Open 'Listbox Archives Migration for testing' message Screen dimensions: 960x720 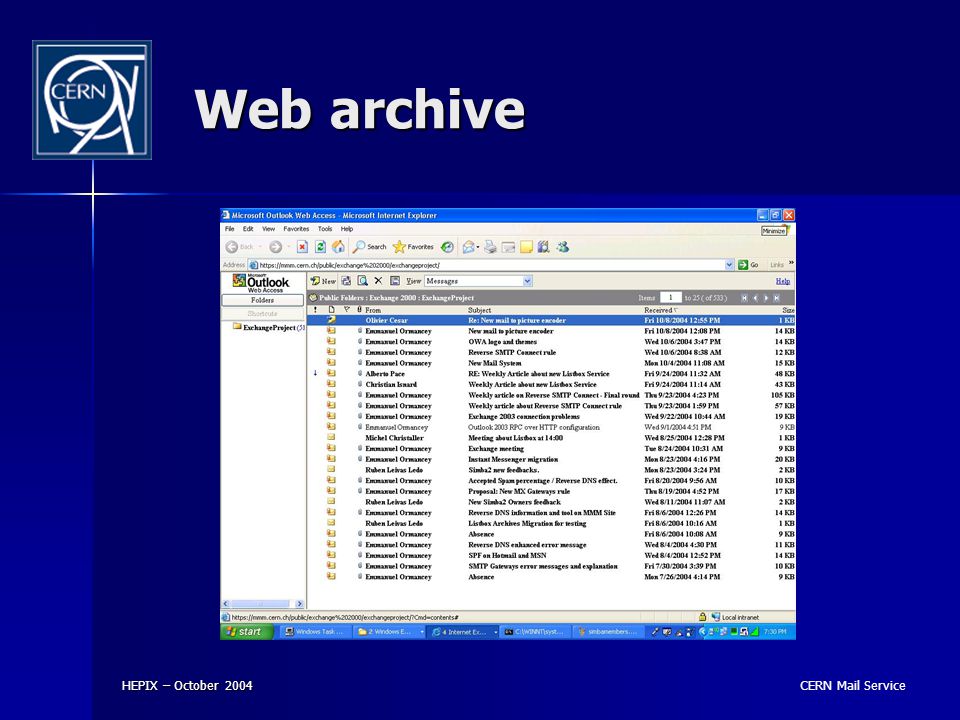click(x=551, y=523)
